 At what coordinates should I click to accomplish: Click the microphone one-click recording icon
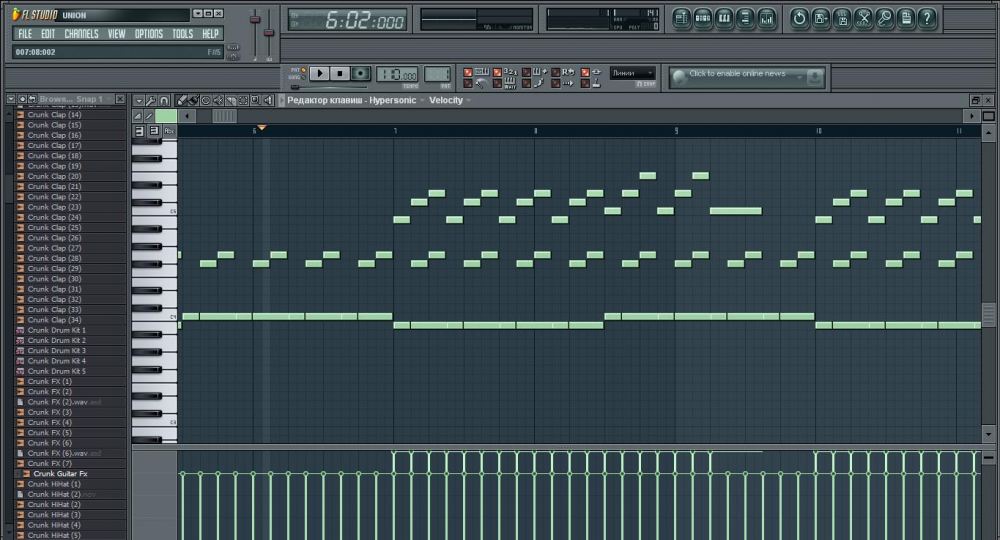click(885, 18)
